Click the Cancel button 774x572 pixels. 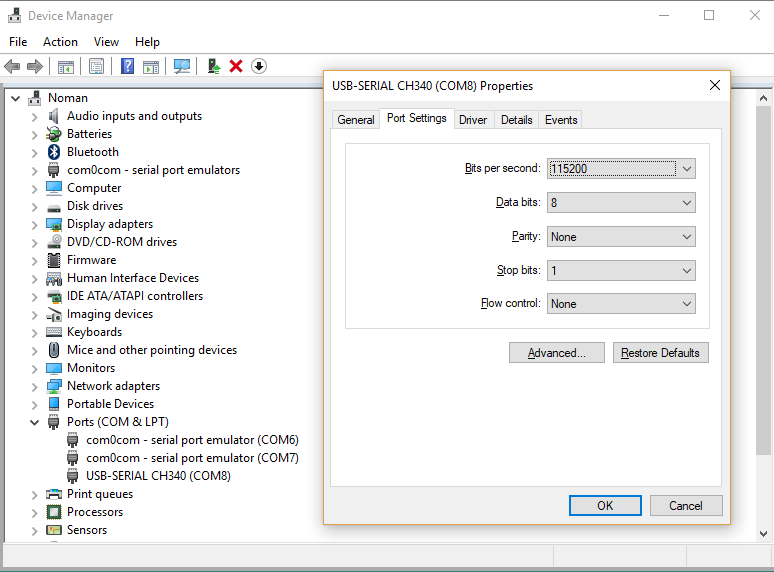(686, 506)
